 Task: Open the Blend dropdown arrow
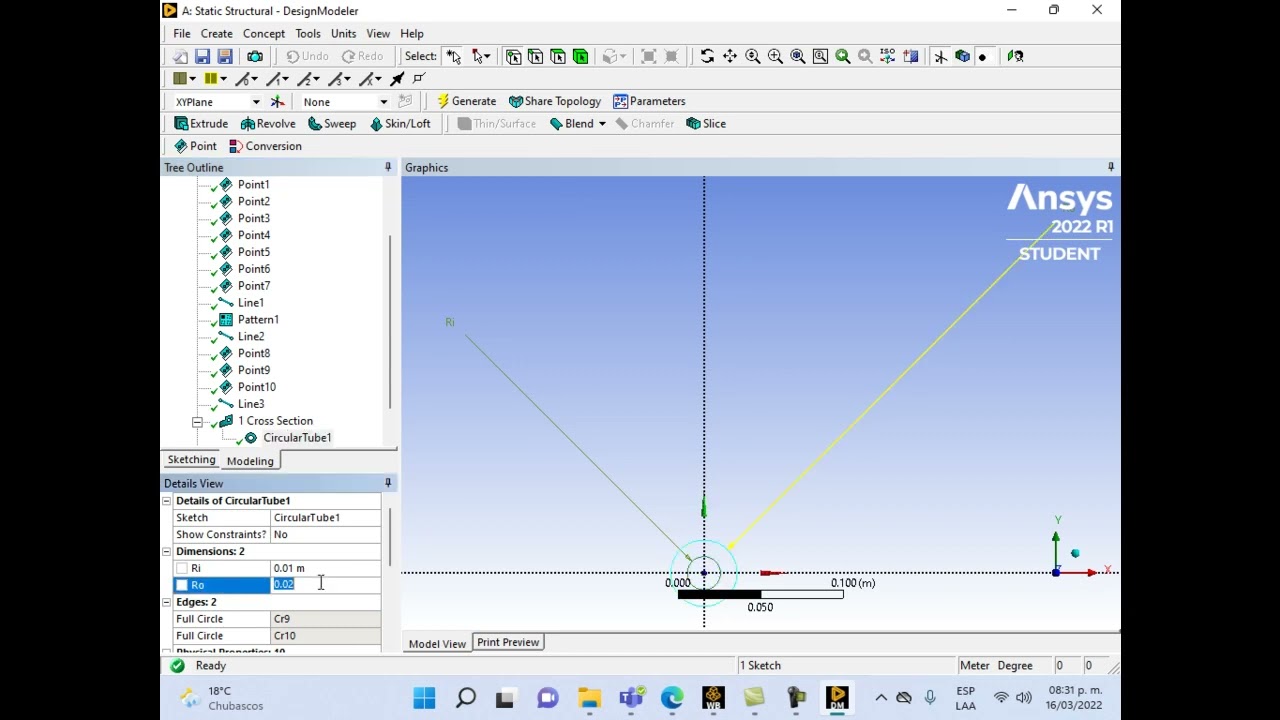pyautogui.click(x=601, y=124)
